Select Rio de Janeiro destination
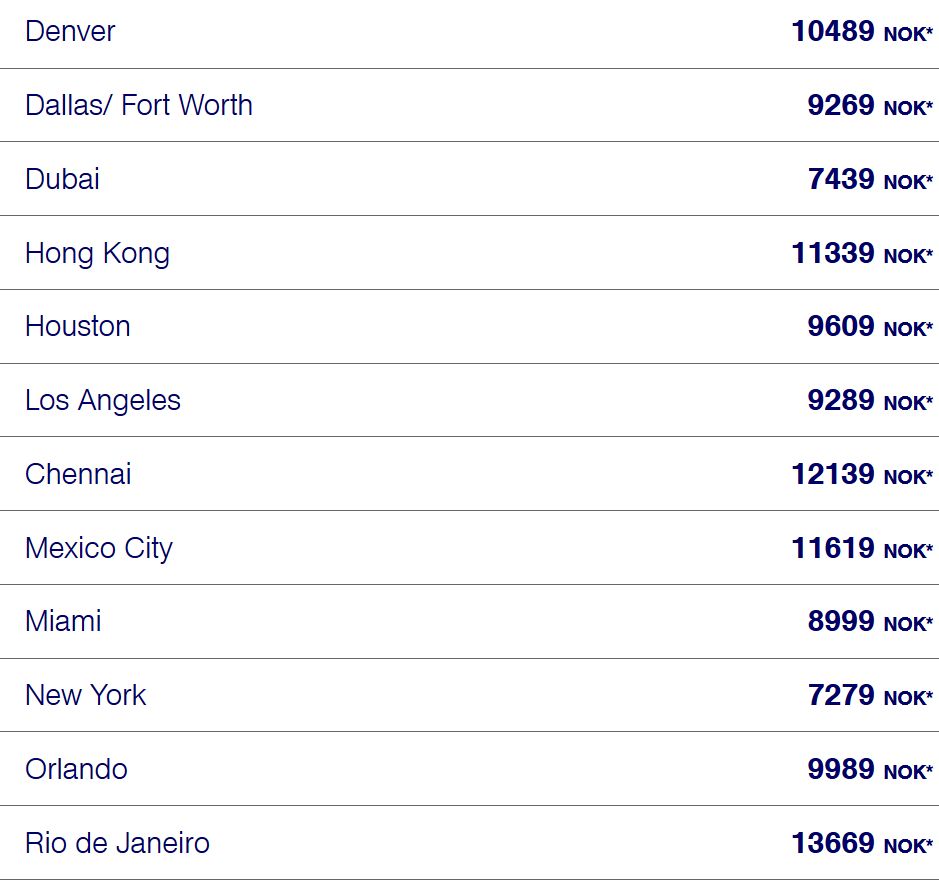Viewport: 939px width, 883px height. [x=470, y=843]
